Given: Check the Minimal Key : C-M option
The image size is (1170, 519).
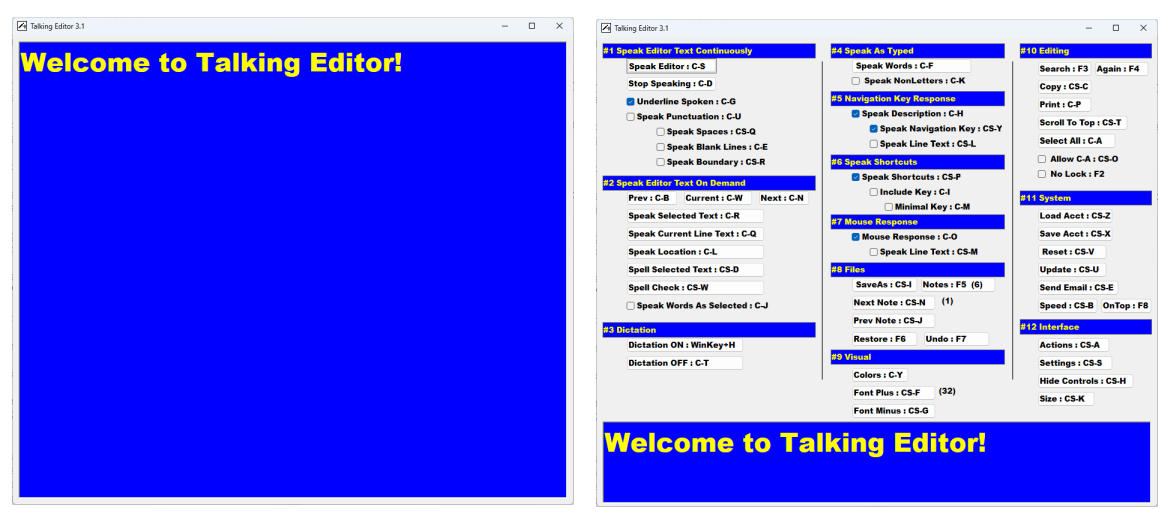Looking at the screenshot, I should pyautogui.click(x=889, y=207).
